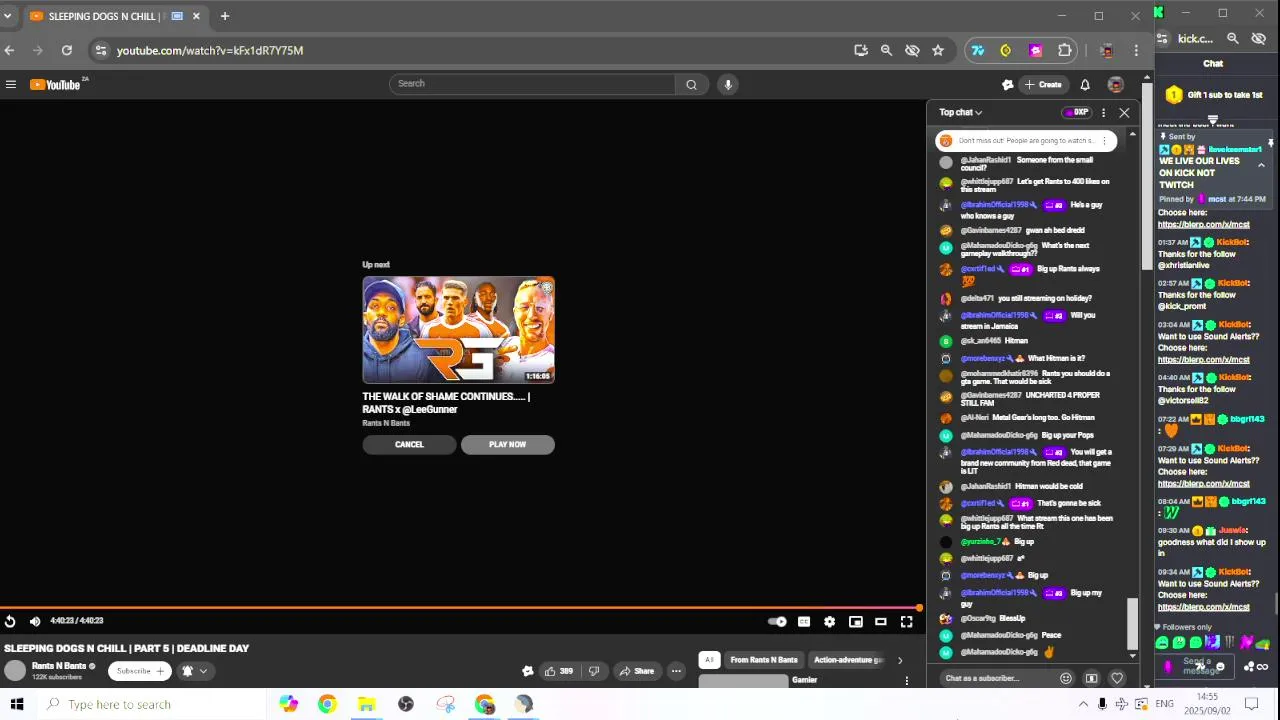Close the YouTube live chat panel
1280x720 pixels.
coord(1124,113)
